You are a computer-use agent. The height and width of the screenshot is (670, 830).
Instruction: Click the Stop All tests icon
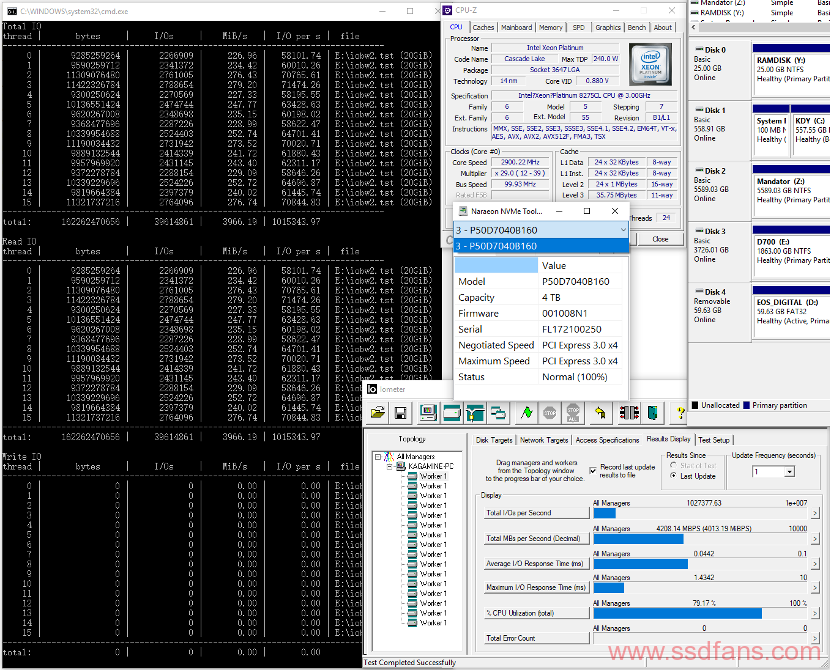(x=573, y=413)
